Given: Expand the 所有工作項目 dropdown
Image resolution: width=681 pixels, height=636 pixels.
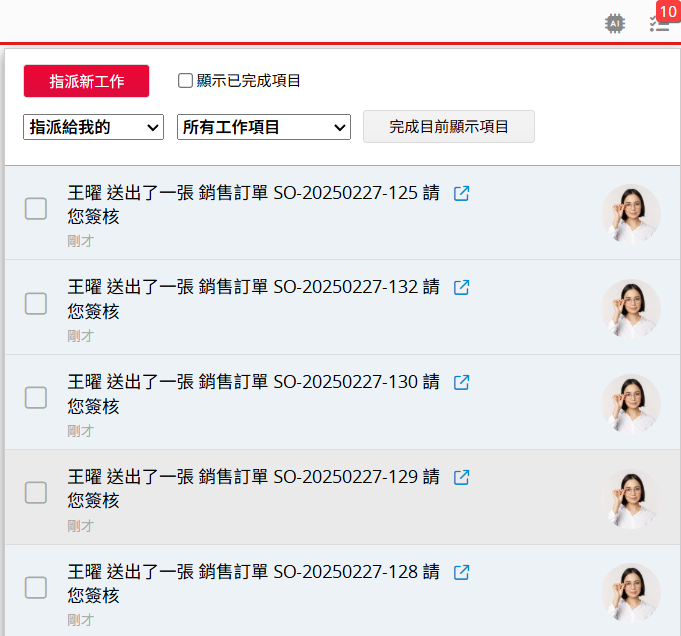Looking at the screenshot, I should pos(263,127).
